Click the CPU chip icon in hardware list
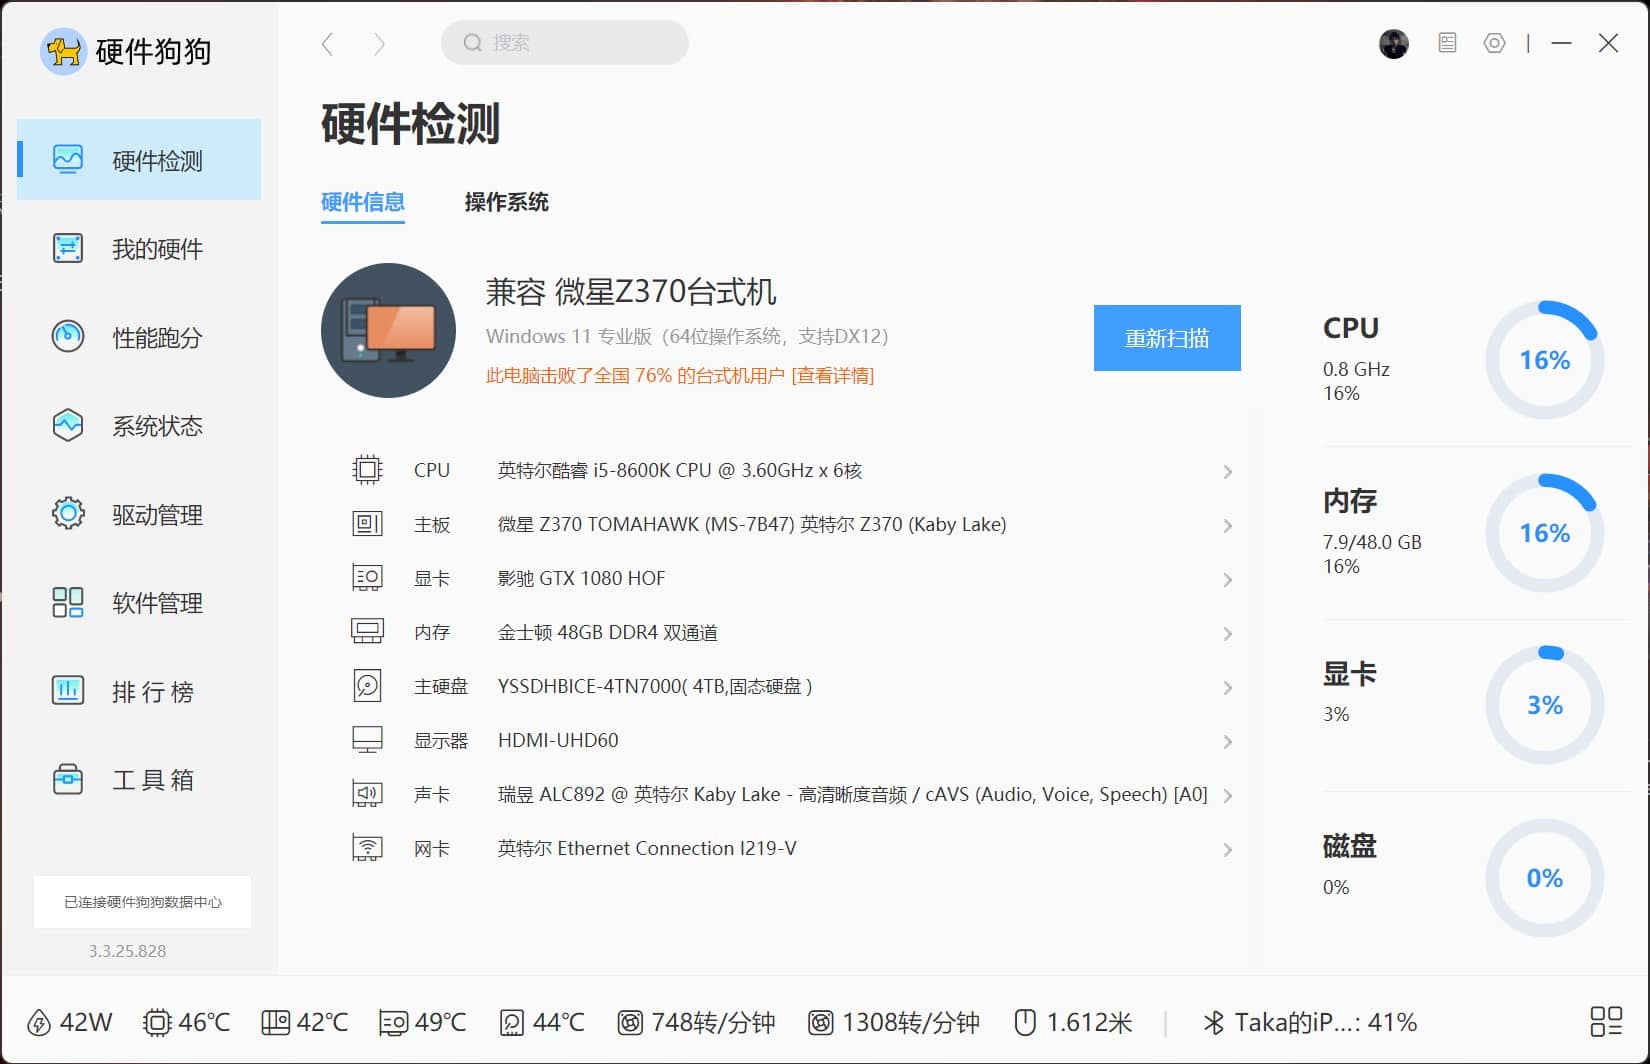Viewport: 1650px width, 1064px height. coord(367,470)
